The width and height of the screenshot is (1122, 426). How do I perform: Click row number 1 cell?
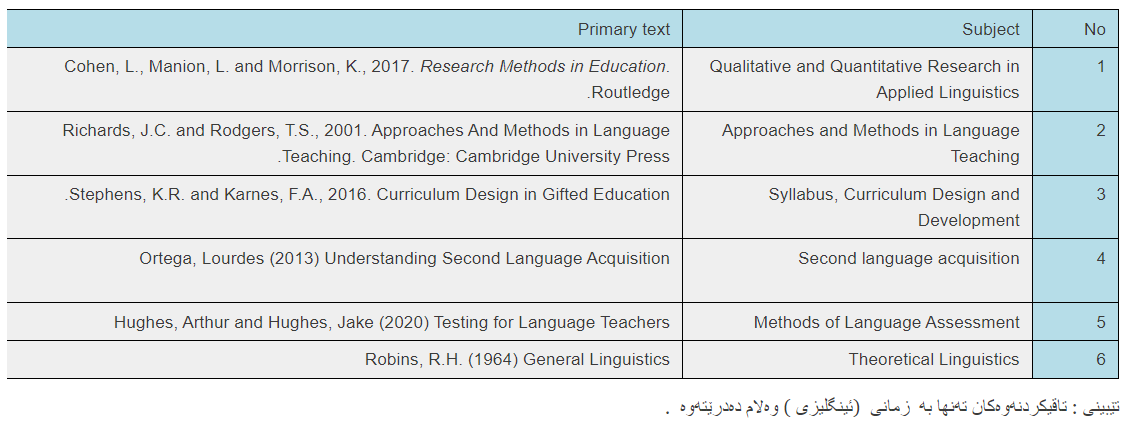click(x=1075, y=79)
